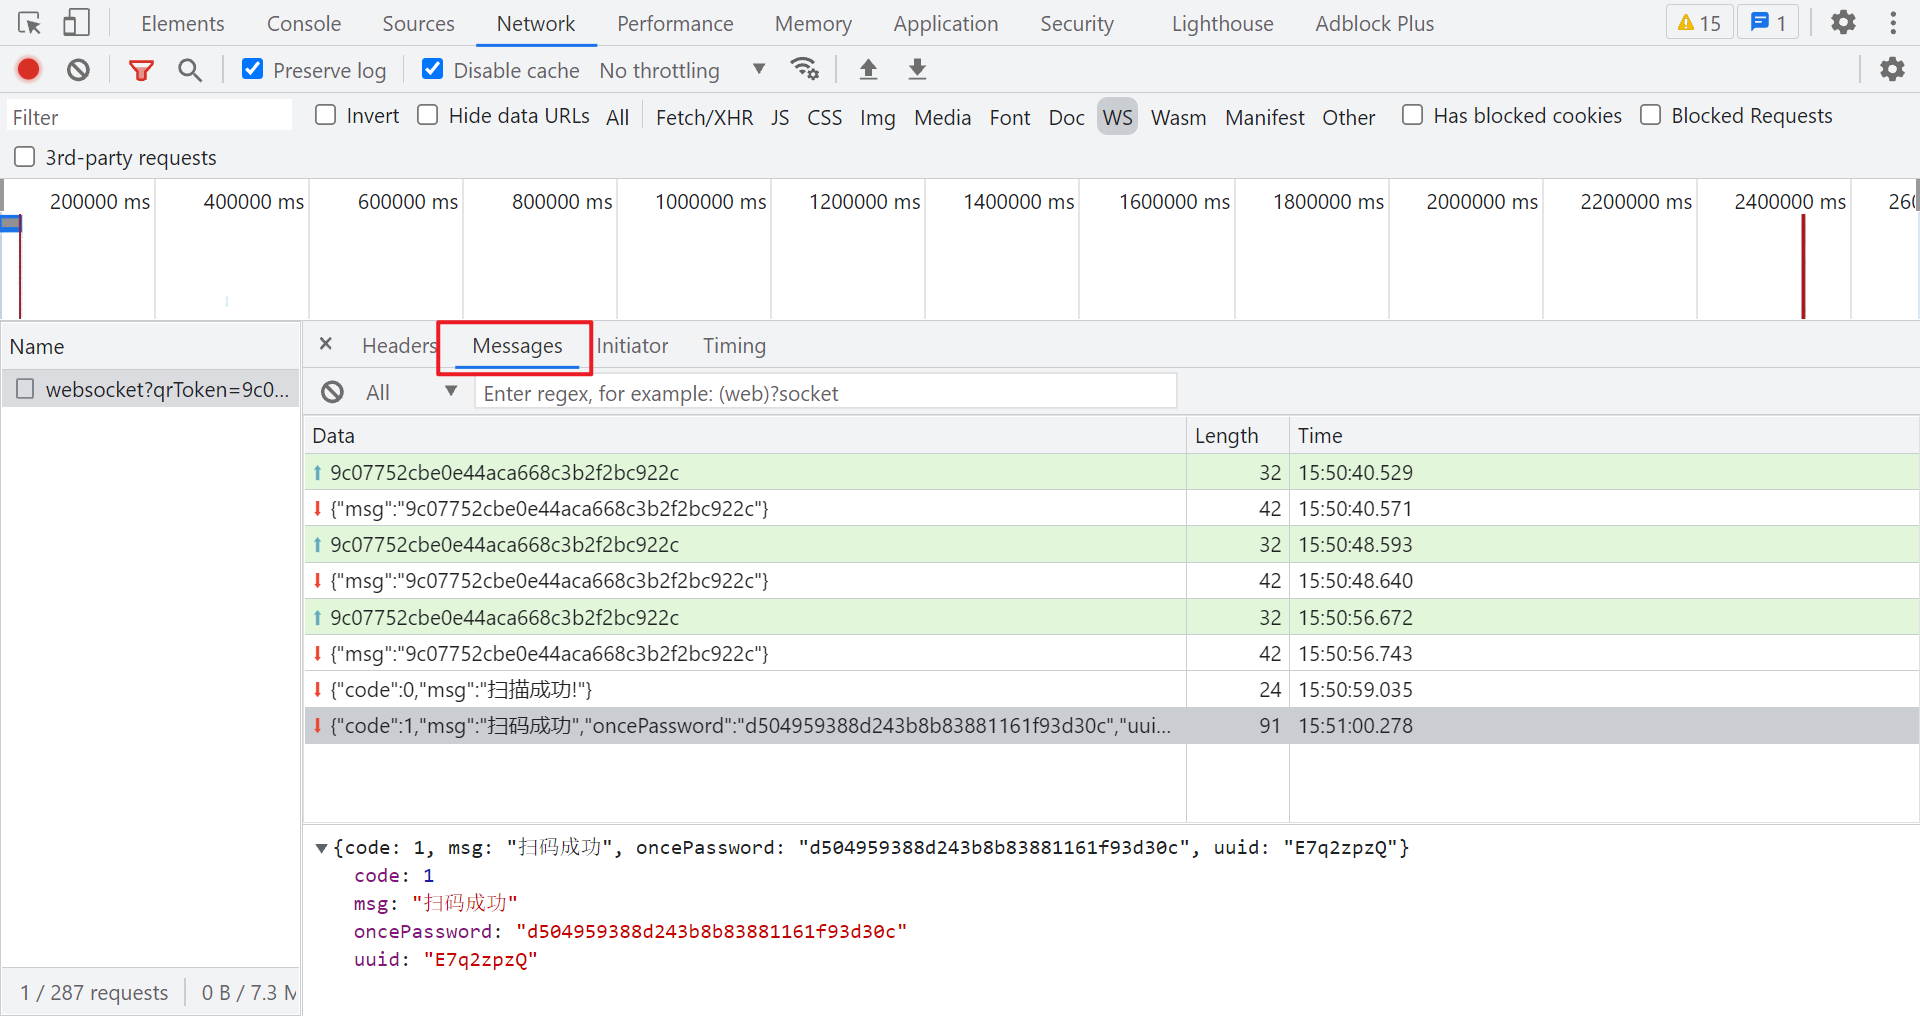
Task: Switch to the Sources tab
Action: (x=418, y=23)
